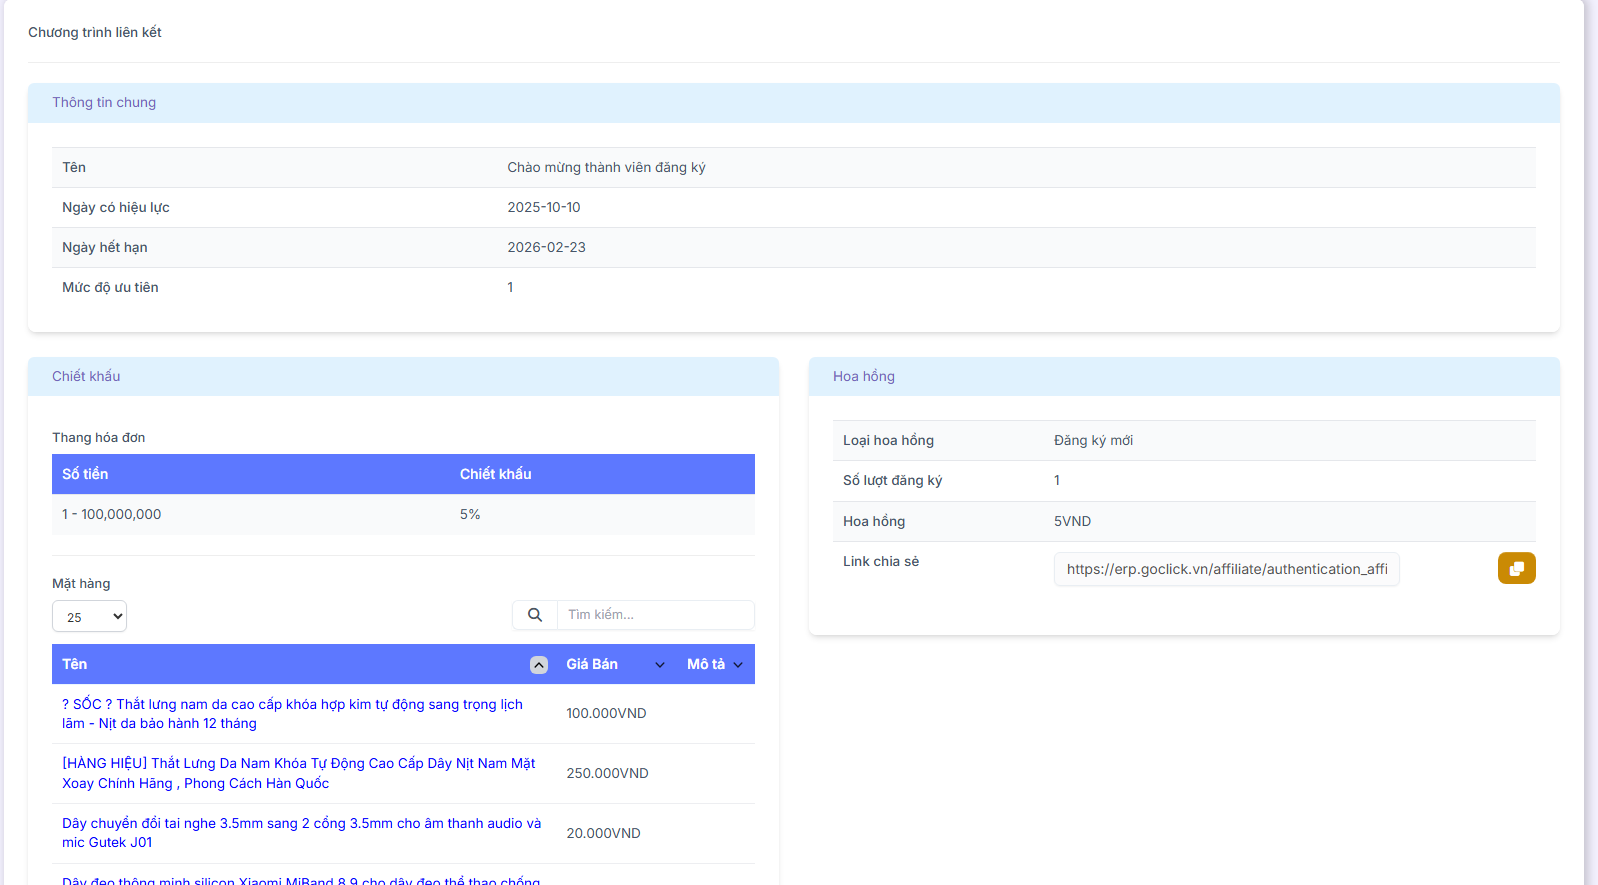
Task: Click the Hoa hồng panel header
Action: 864,377
